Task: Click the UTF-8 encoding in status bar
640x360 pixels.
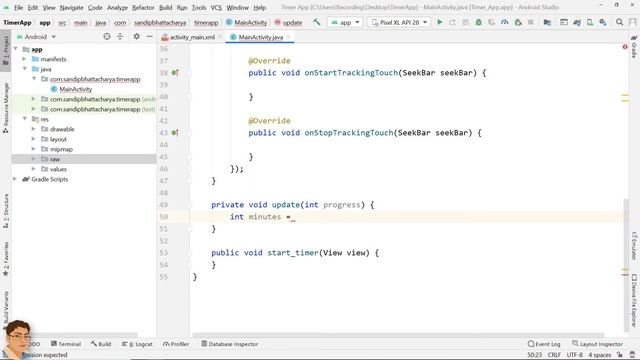Action: pyautogui.click(x=575, y=355)
